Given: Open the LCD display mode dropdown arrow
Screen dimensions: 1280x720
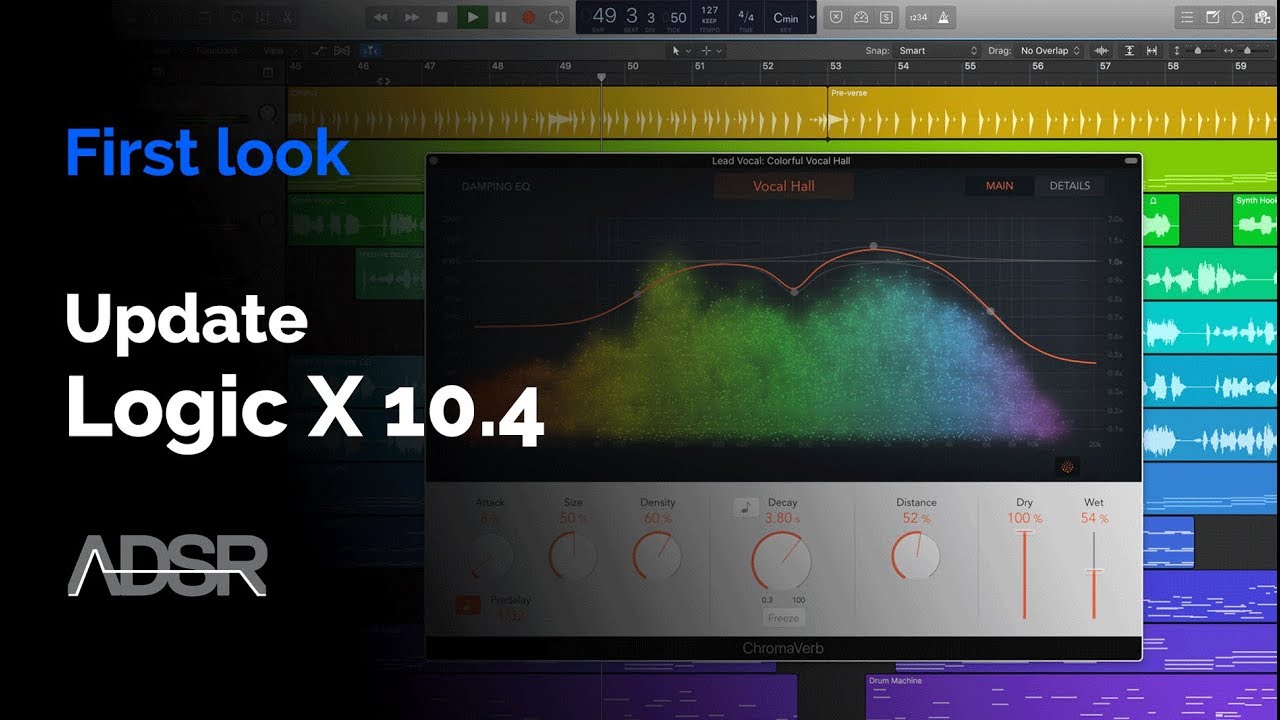Looking at the screenshot, I should pos(811,17).
